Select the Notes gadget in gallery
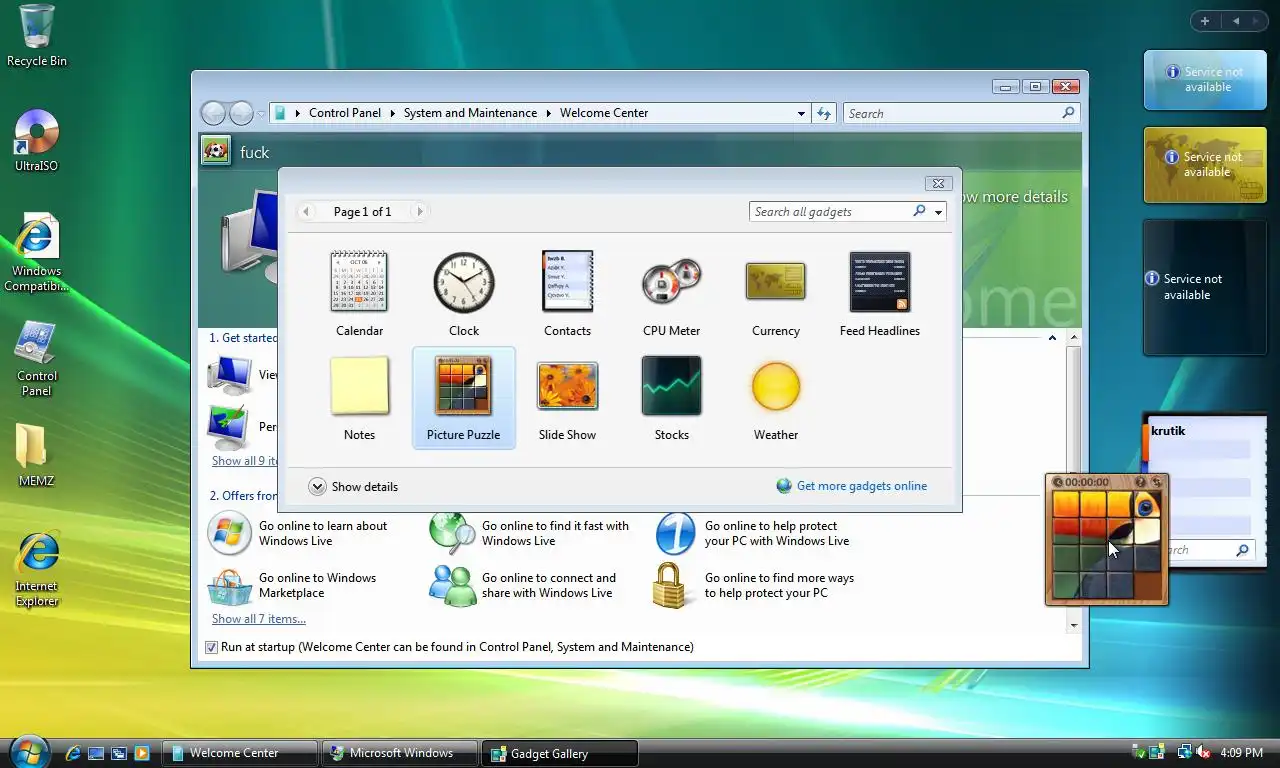Screen dimensions: 1280x768 (x=359, y=398)
